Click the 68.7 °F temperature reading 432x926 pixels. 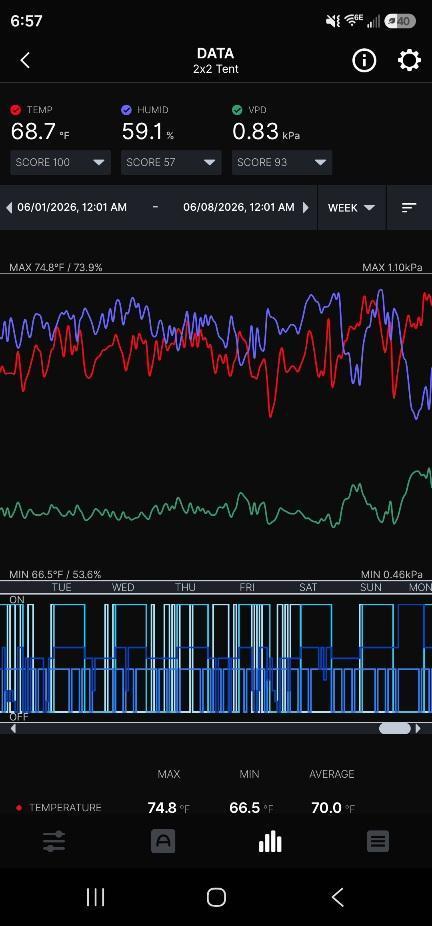click(x=40, y=132)
